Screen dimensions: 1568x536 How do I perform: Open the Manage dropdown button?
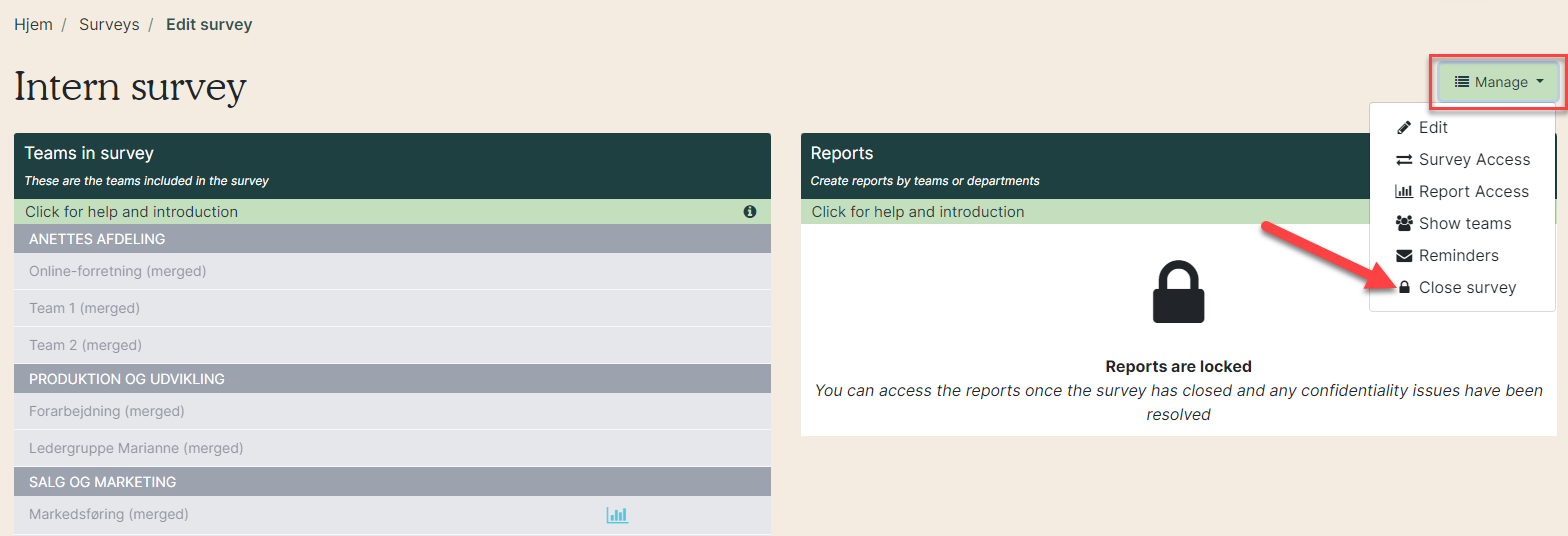click(1498, 82)
